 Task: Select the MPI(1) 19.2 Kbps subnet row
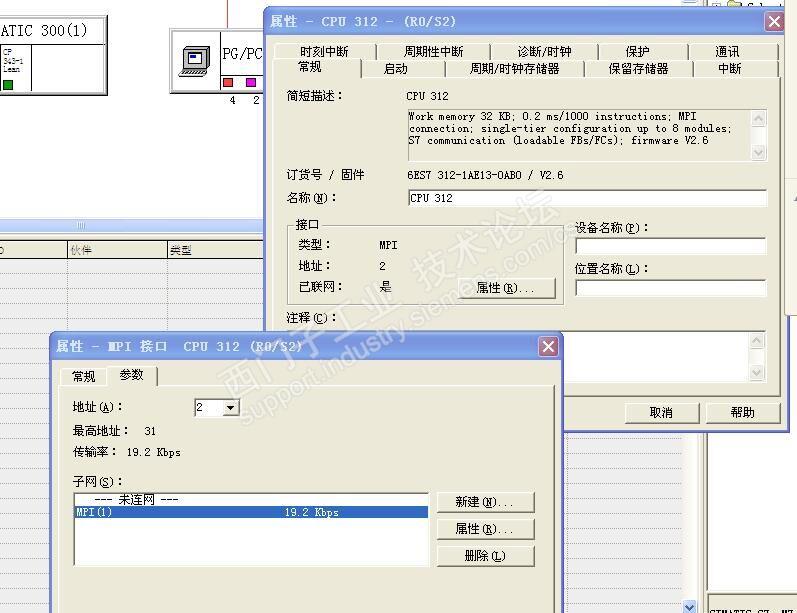251,512
